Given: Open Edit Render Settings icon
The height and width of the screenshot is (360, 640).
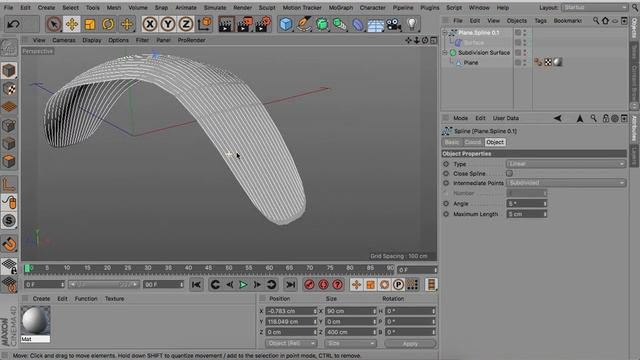Looking at the screenshot, I should click(263, 24).
